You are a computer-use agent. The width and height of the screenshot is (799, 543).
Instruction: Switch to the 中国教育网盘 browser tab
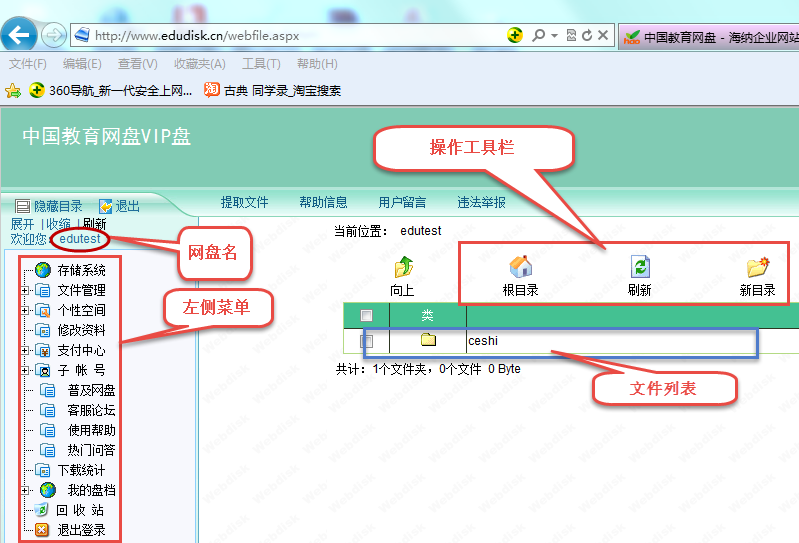pyautogui.click(x=709, y=37)
